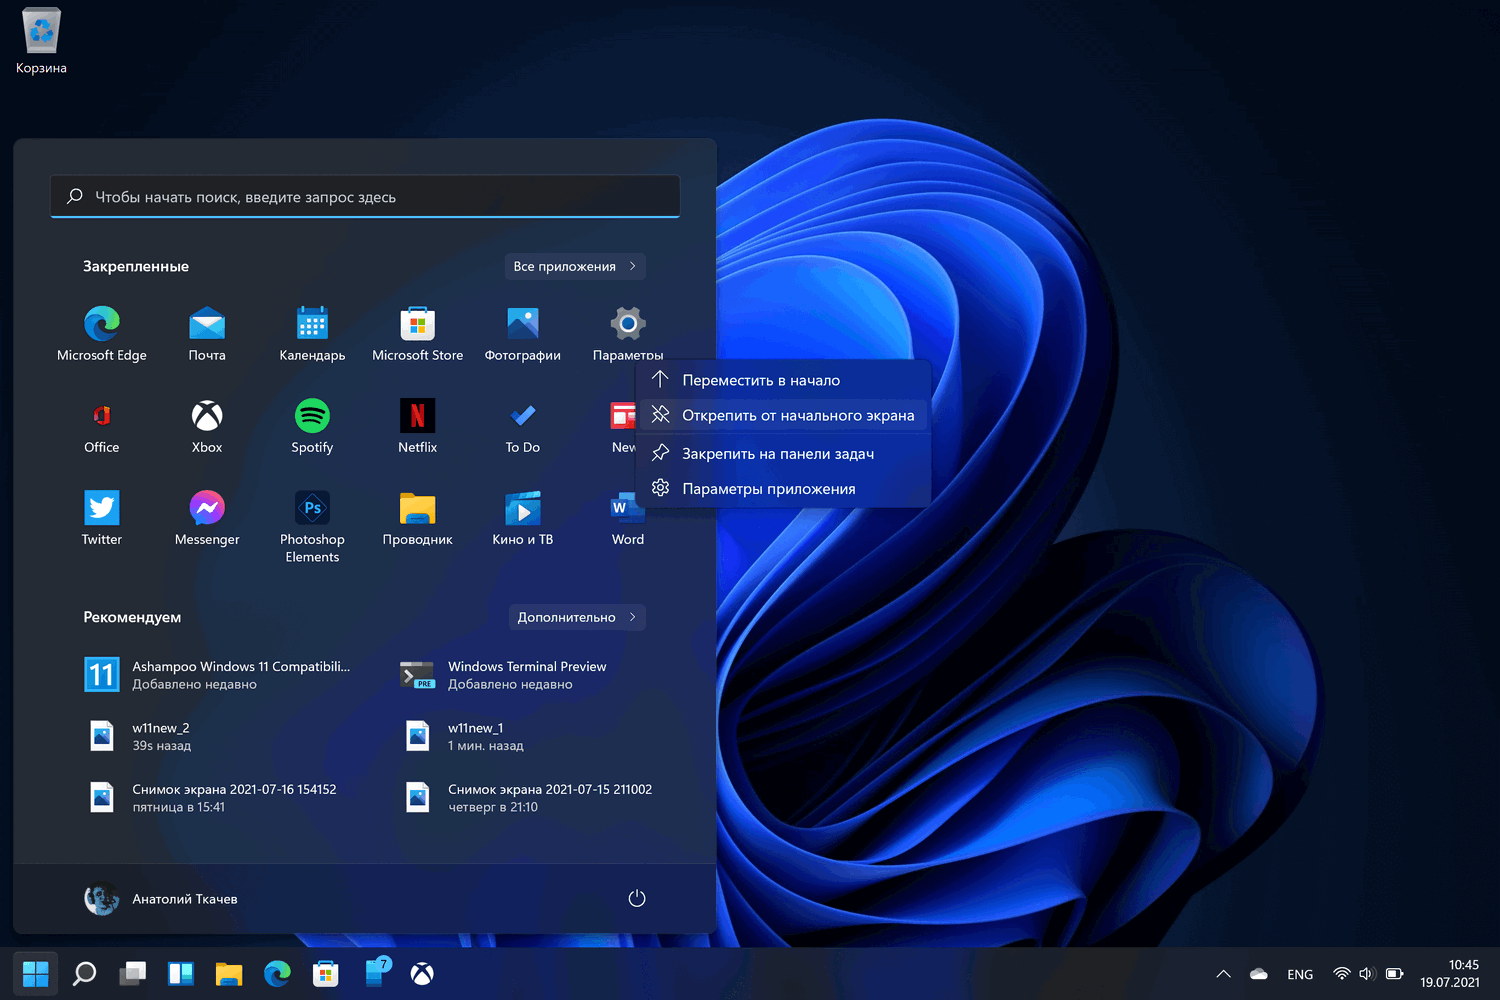Viewport: 1500px width, 1000px height.
Task: Click the power button icon
Action: pyautogui.click(x=636, y=899)
